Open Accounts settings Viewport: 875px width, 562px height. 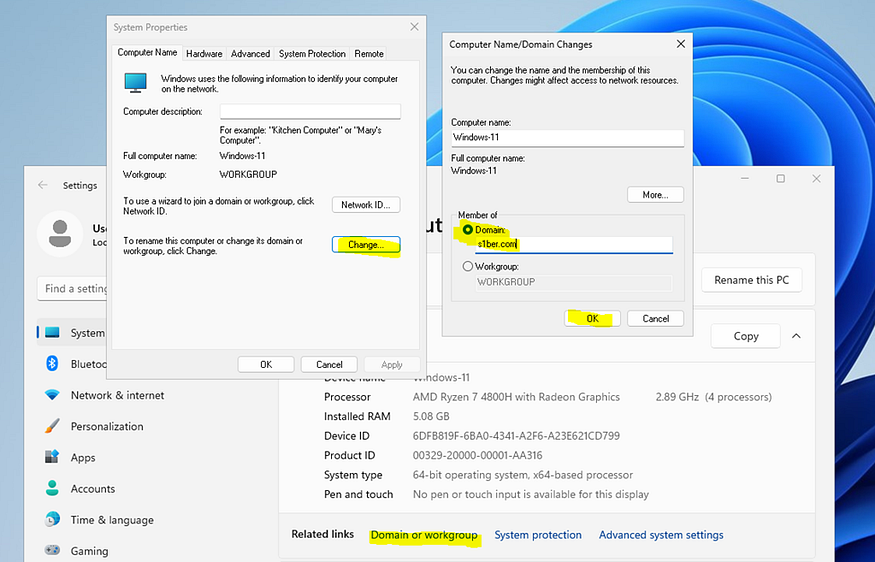tap(93, 489)
